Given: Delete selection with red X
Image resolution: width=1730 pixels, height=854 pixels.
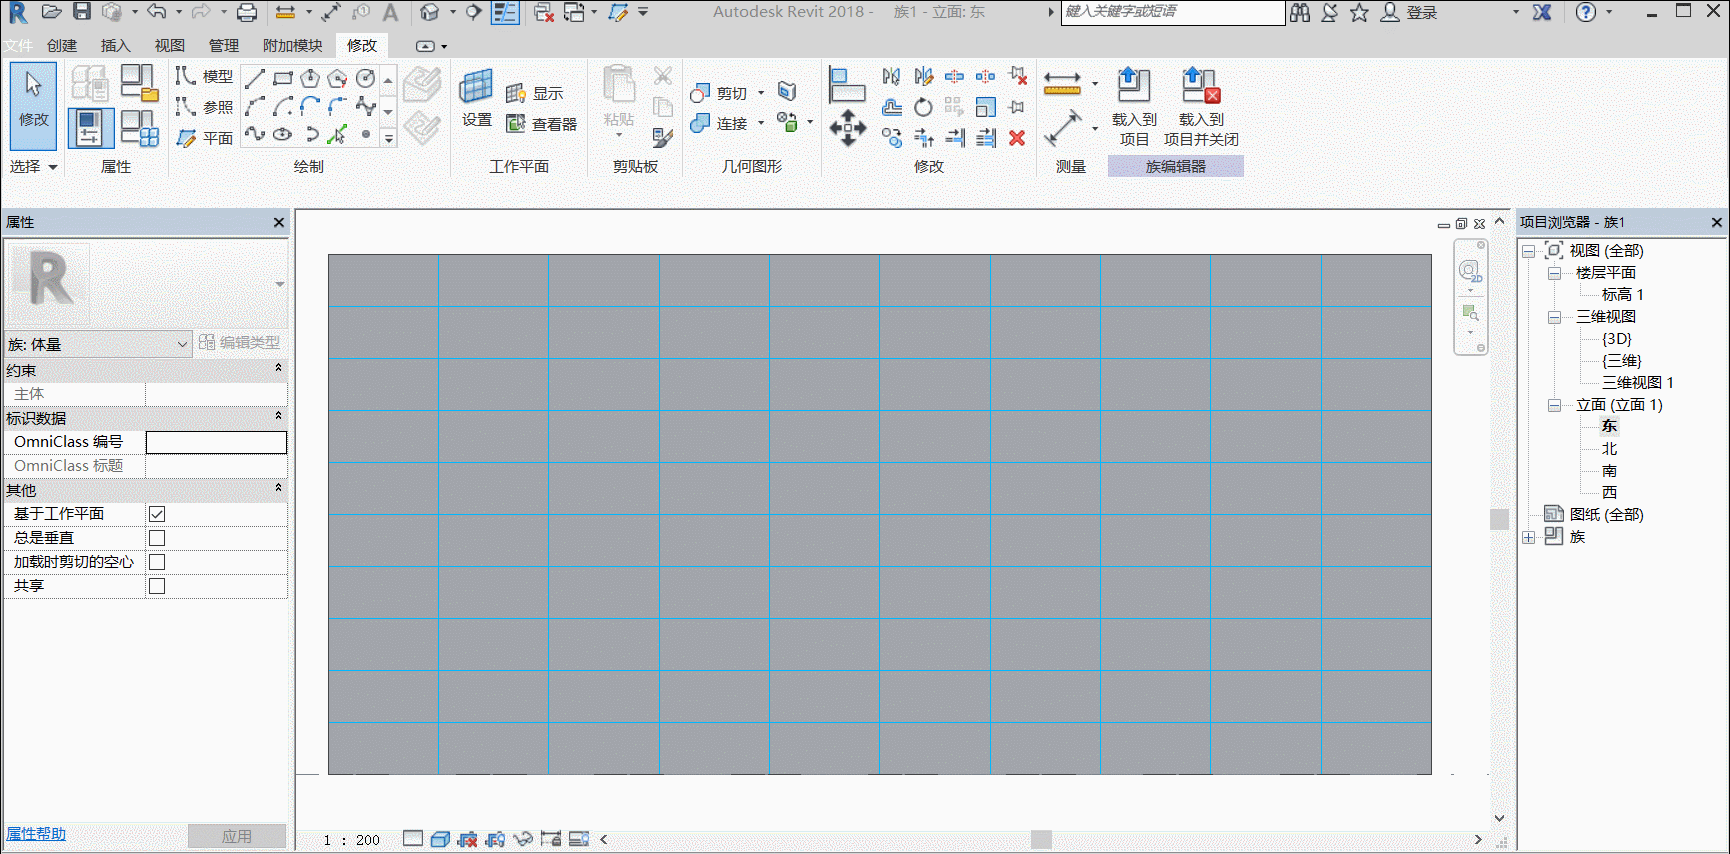Looking at the screenshot, I should pyautogui.click(x=1017, y=138).
